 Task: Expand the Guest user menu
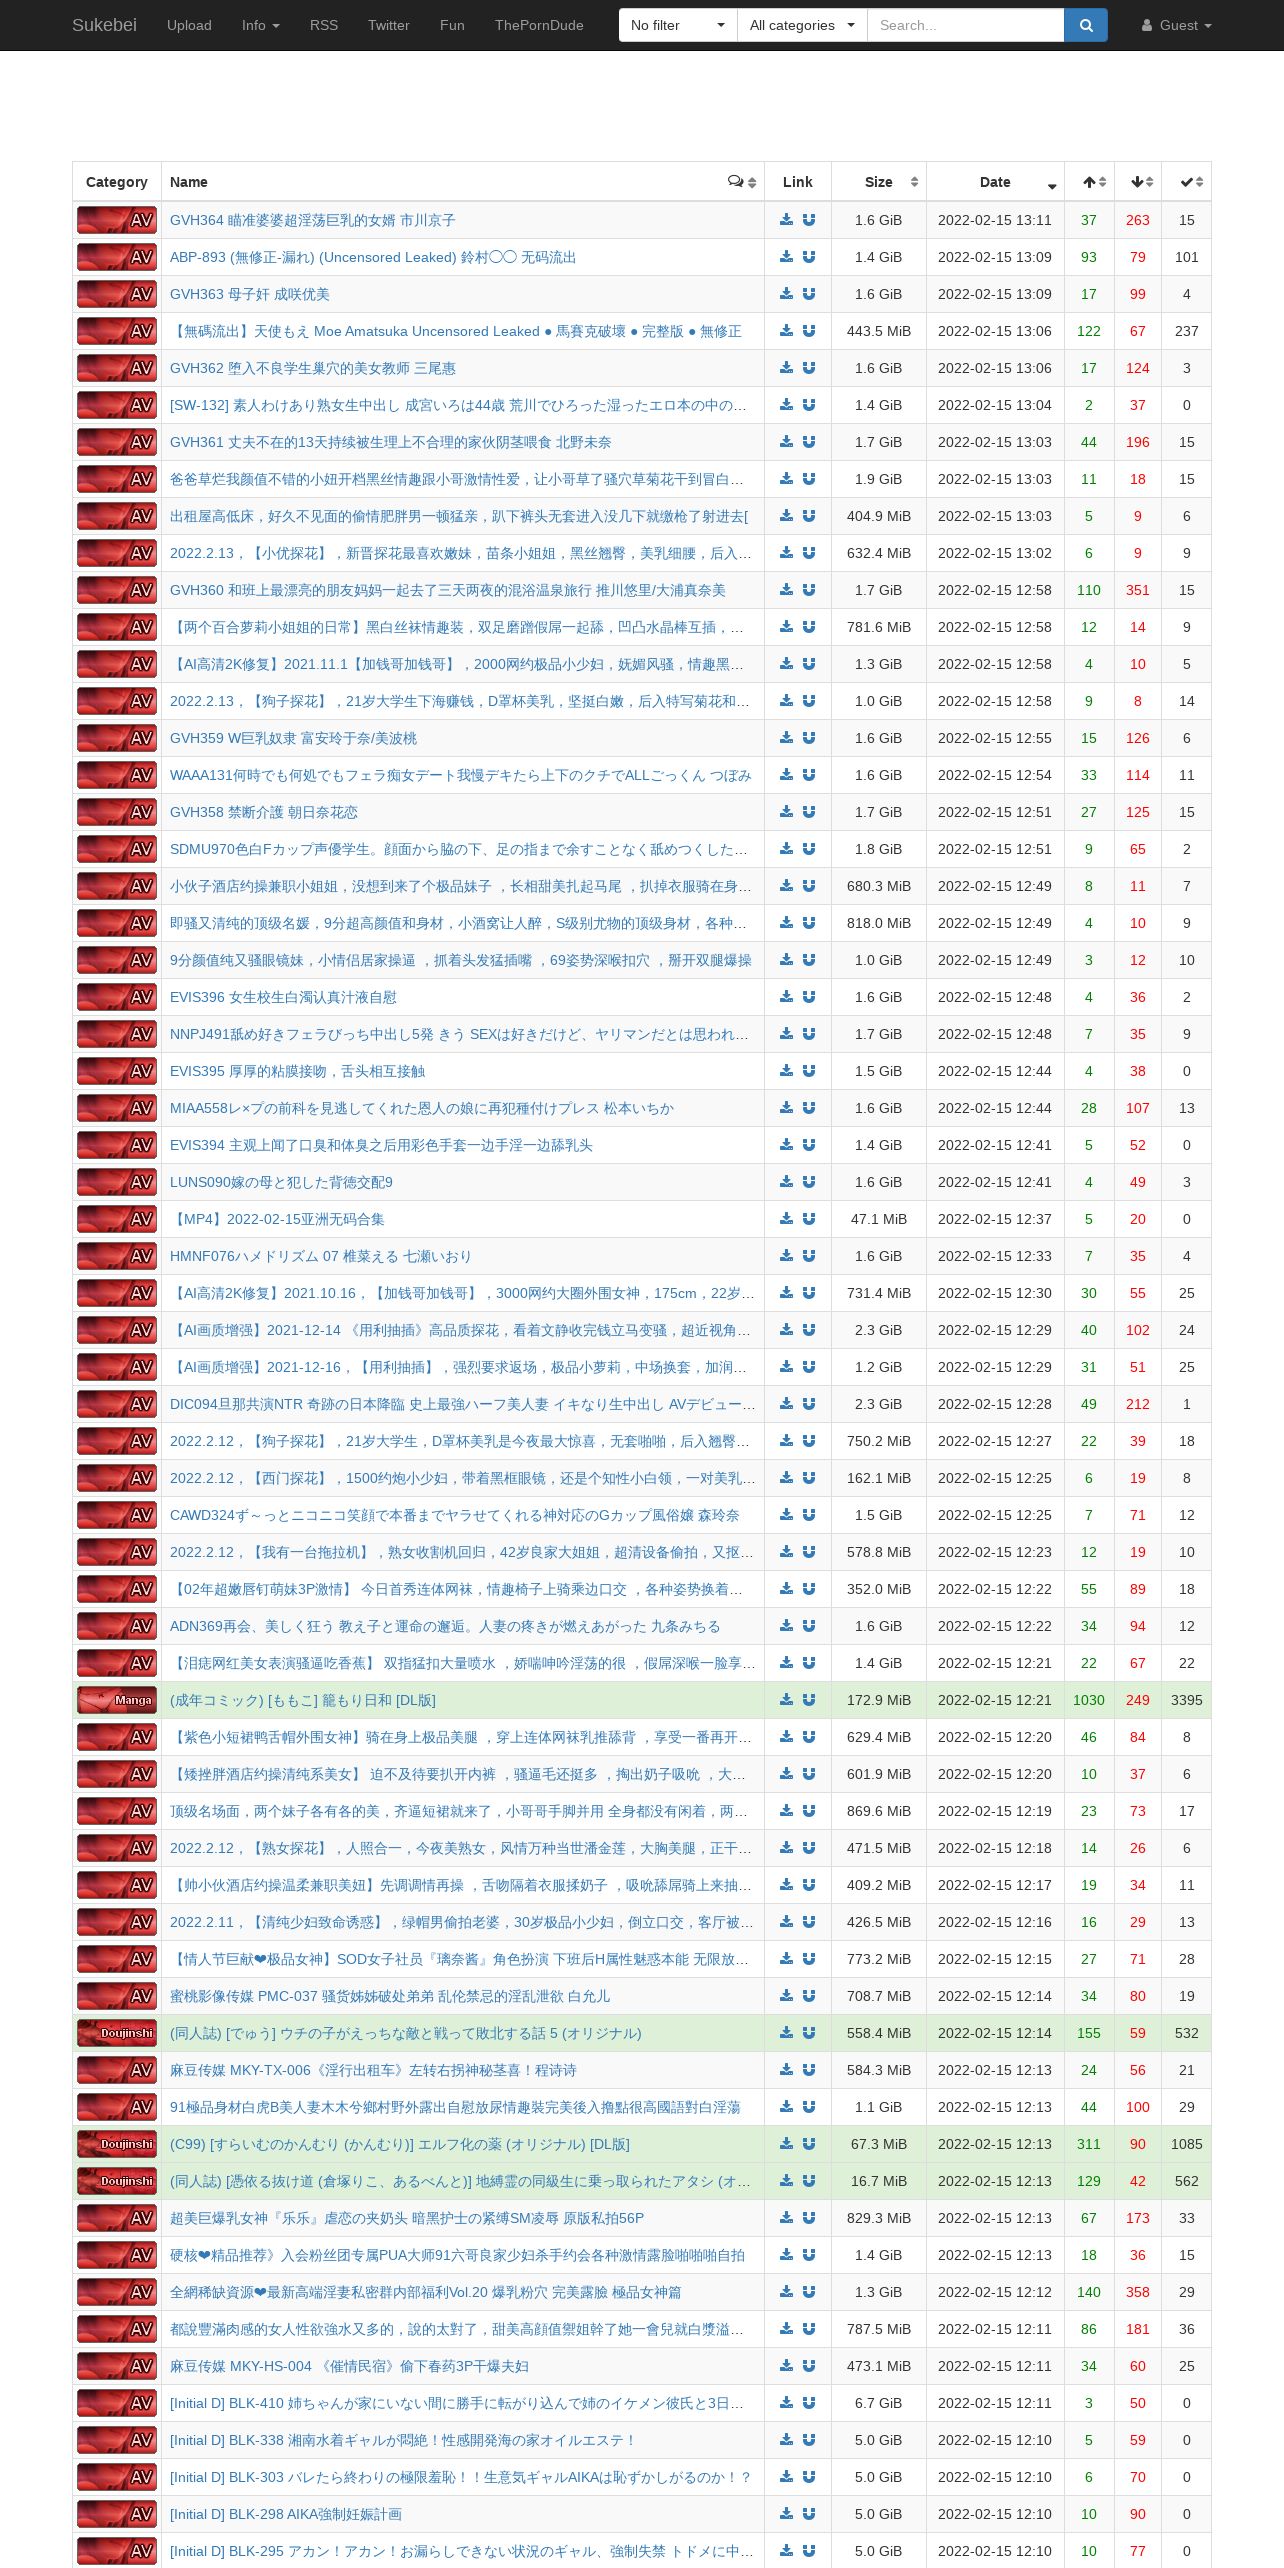click(1176, 25)
